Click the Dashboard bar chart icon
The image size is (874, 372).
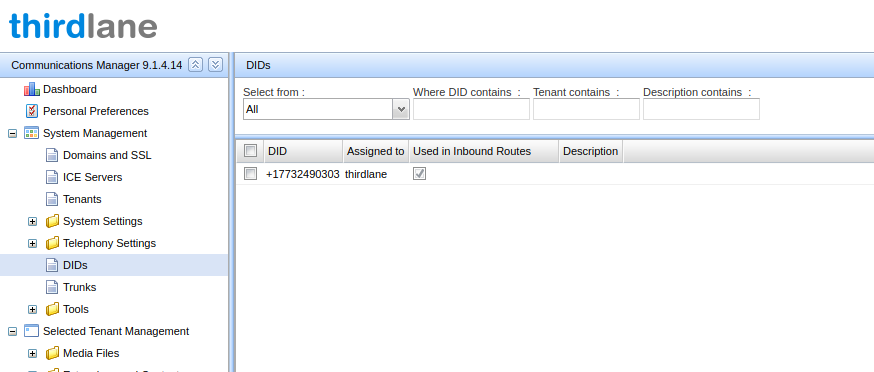(x=32, y=89)
